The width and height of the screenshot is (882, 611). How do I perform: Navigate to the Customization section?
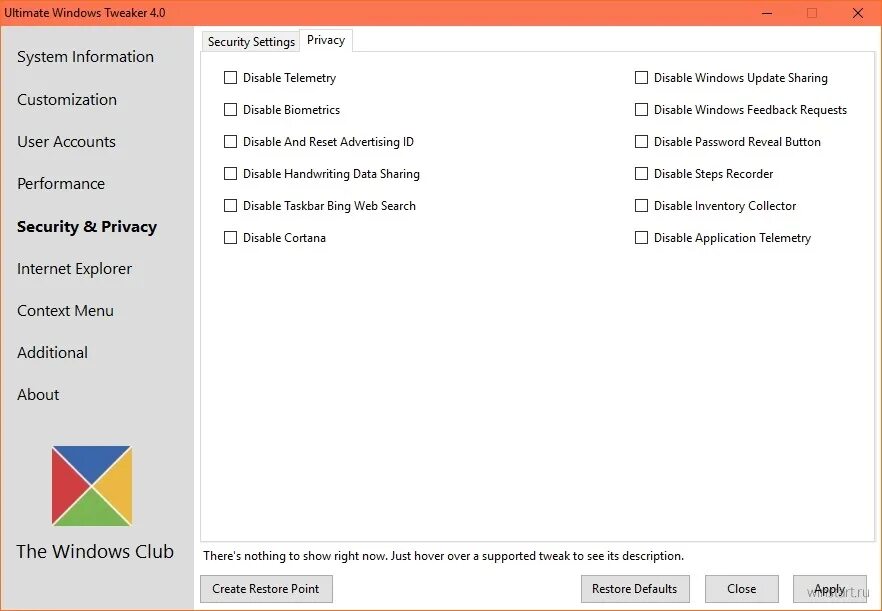pyautogui.click(x=67, y=99)
